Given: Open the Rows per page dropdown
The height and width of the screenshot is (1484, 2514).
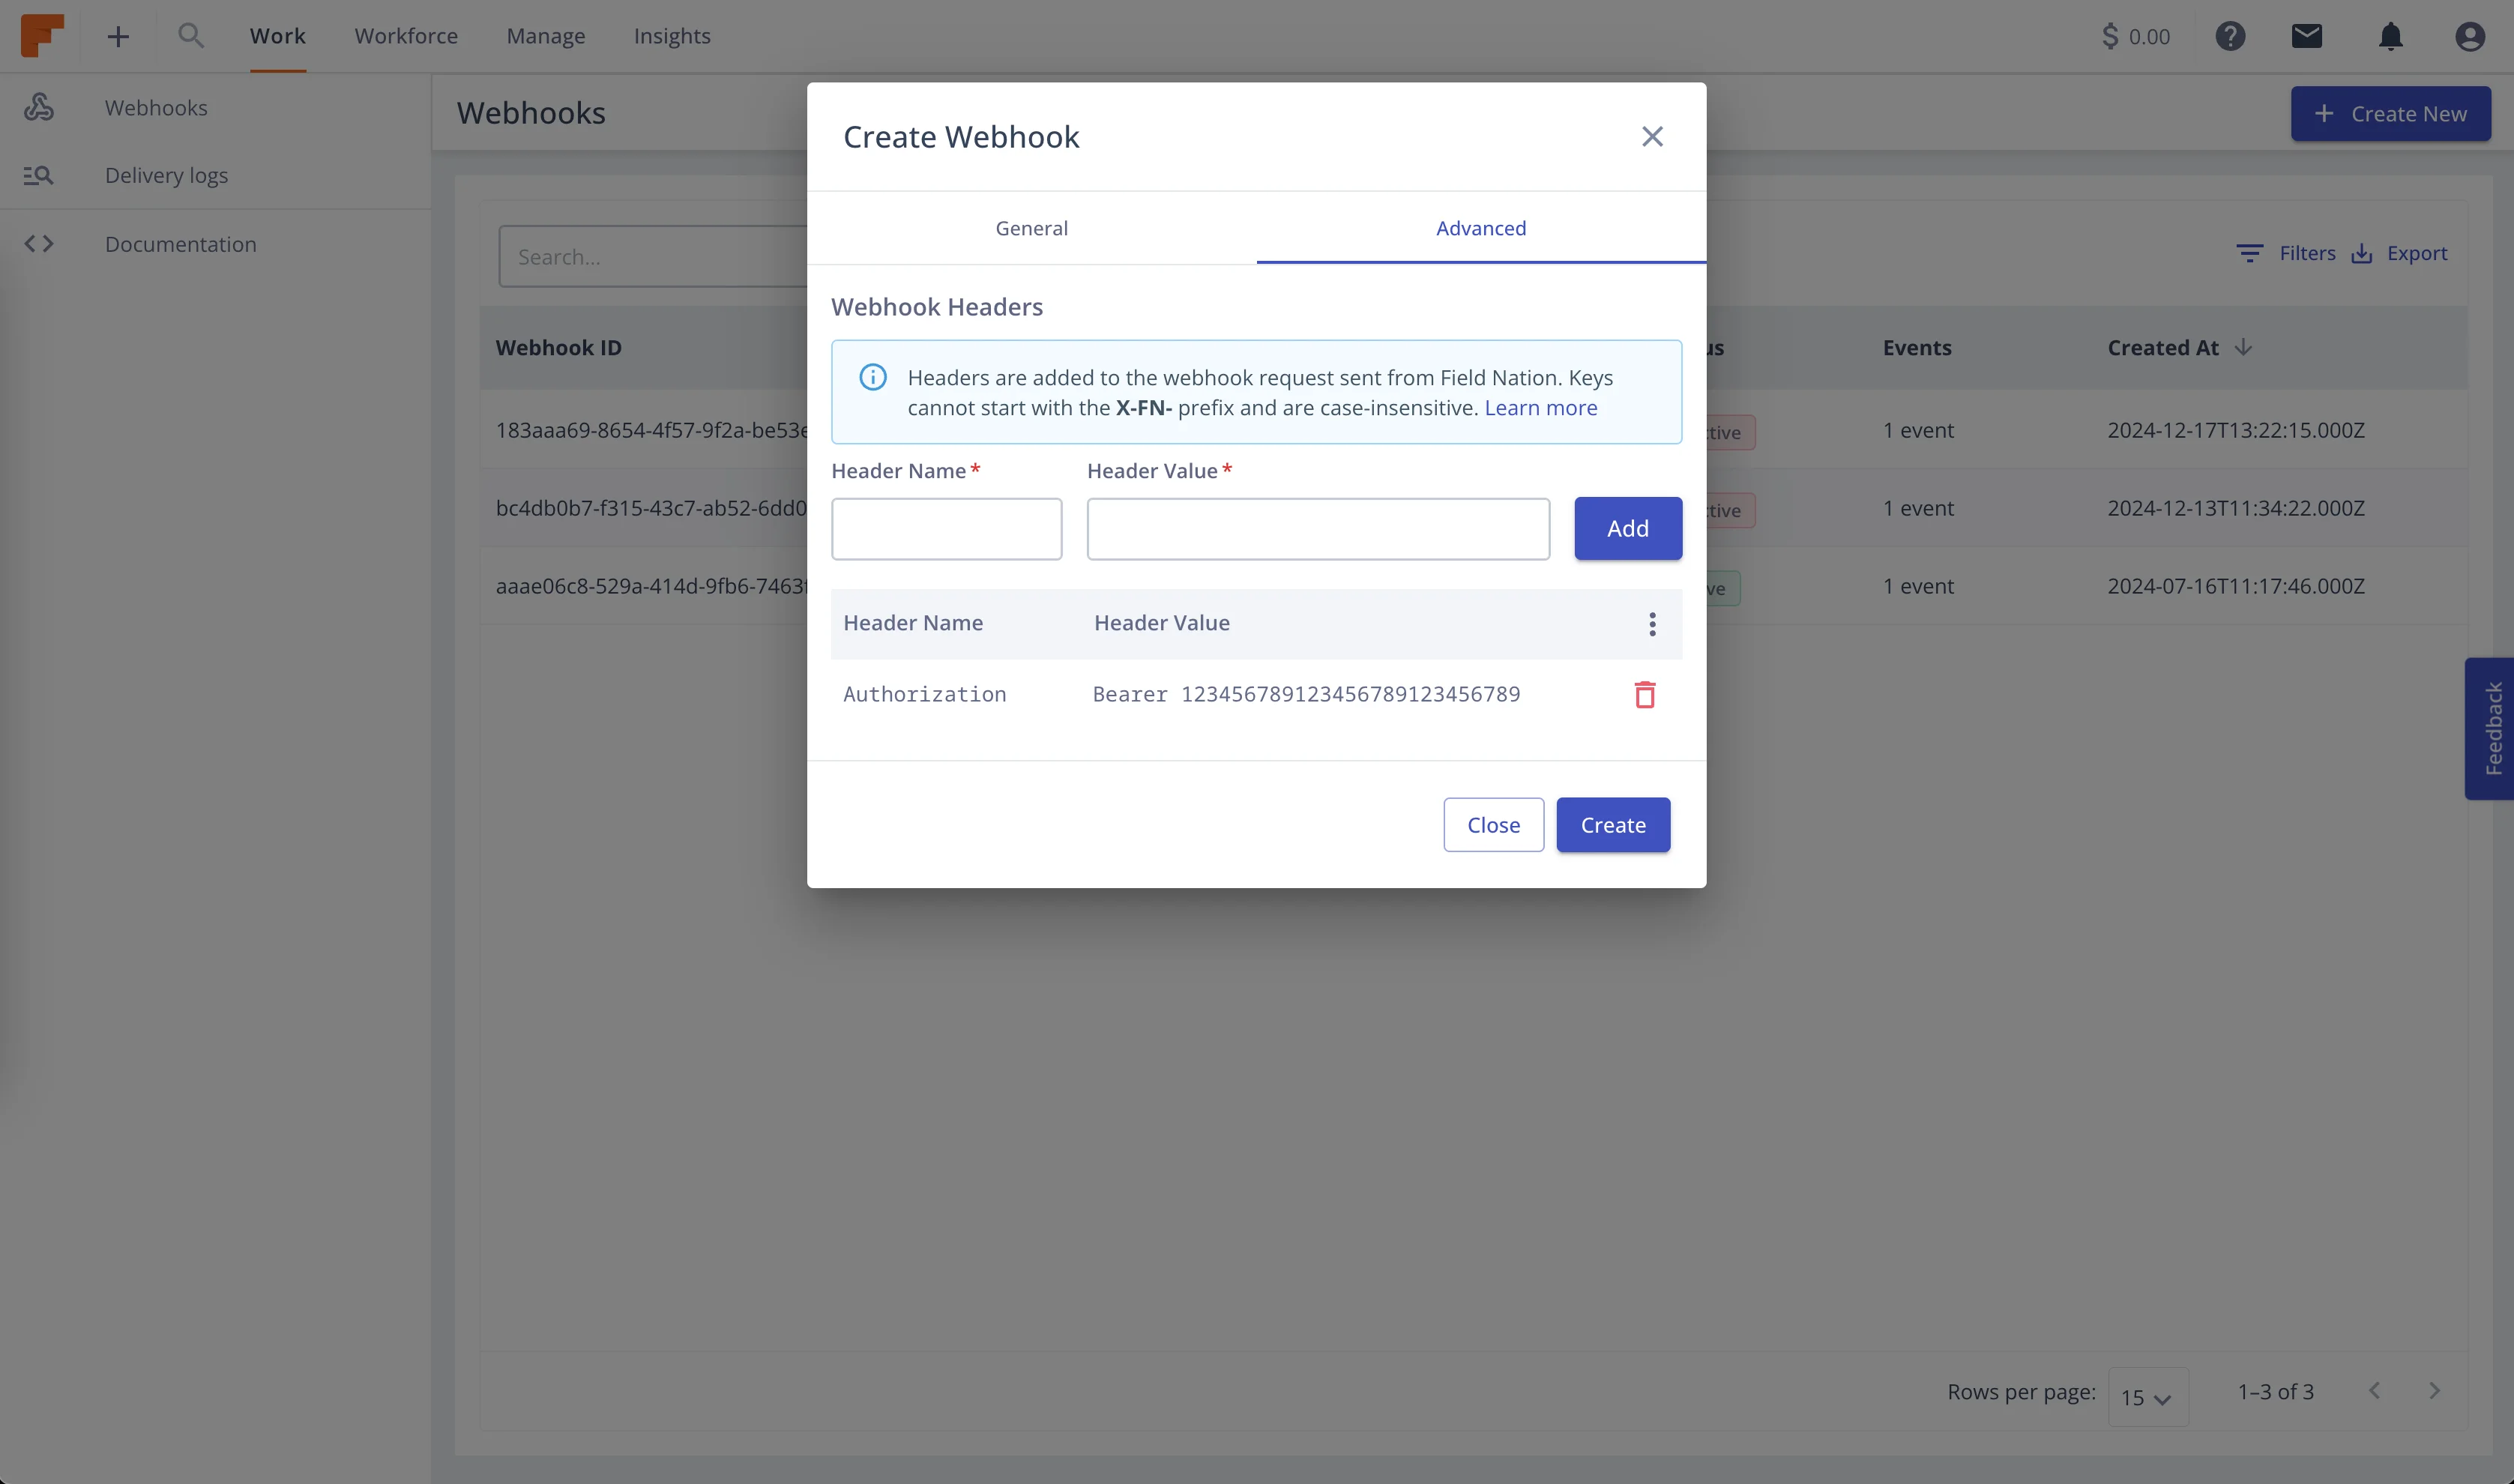Looking at the screenshot, I should click(x=2147, y=1396).
